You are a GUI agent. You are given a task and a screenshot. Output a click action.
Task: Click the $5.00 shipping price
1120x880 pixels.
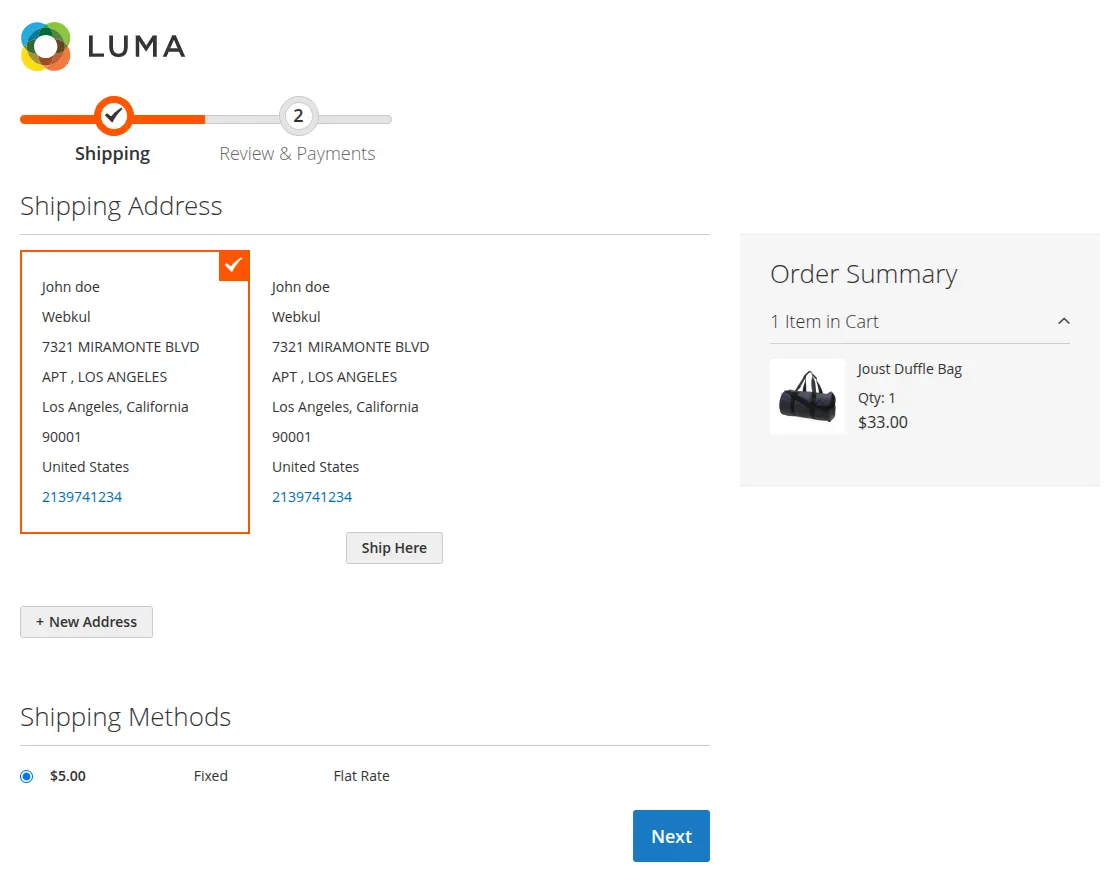[68, 776]
